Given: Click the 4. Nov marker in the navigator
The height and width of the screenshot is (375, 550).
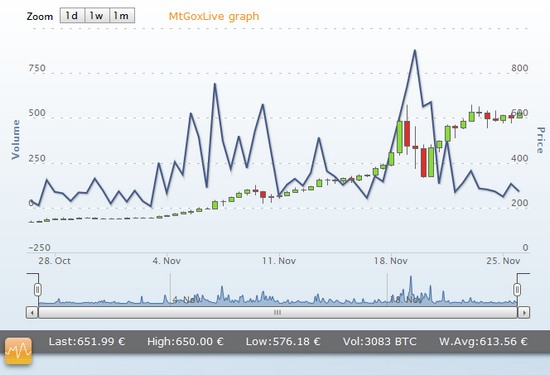Looking at the screenshot, I should click(x=186, y=300).
